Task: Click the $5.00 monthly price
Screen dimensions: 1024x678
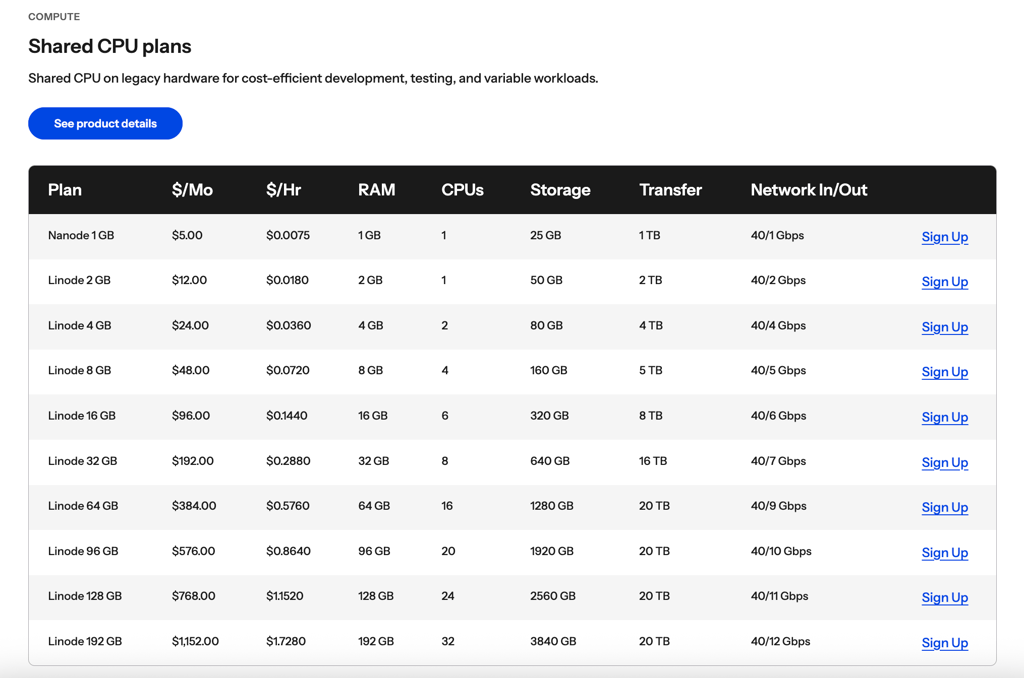Action: (x=187, y=235)
